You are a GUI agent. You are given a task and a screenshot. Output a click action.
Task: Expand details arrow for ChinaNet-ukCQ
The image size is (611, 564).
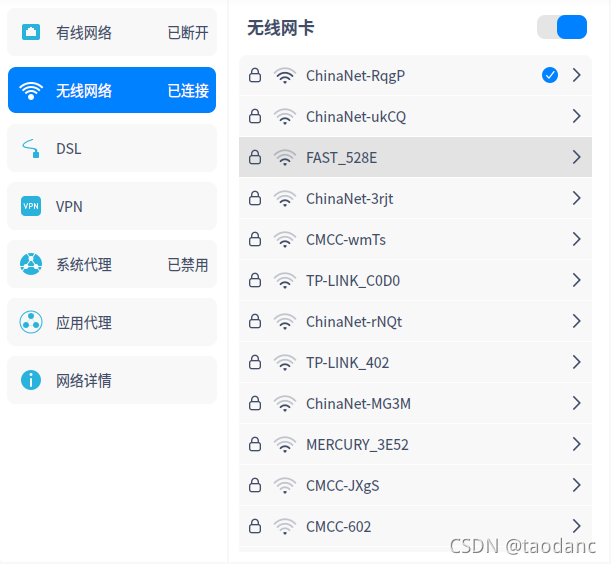577,116
